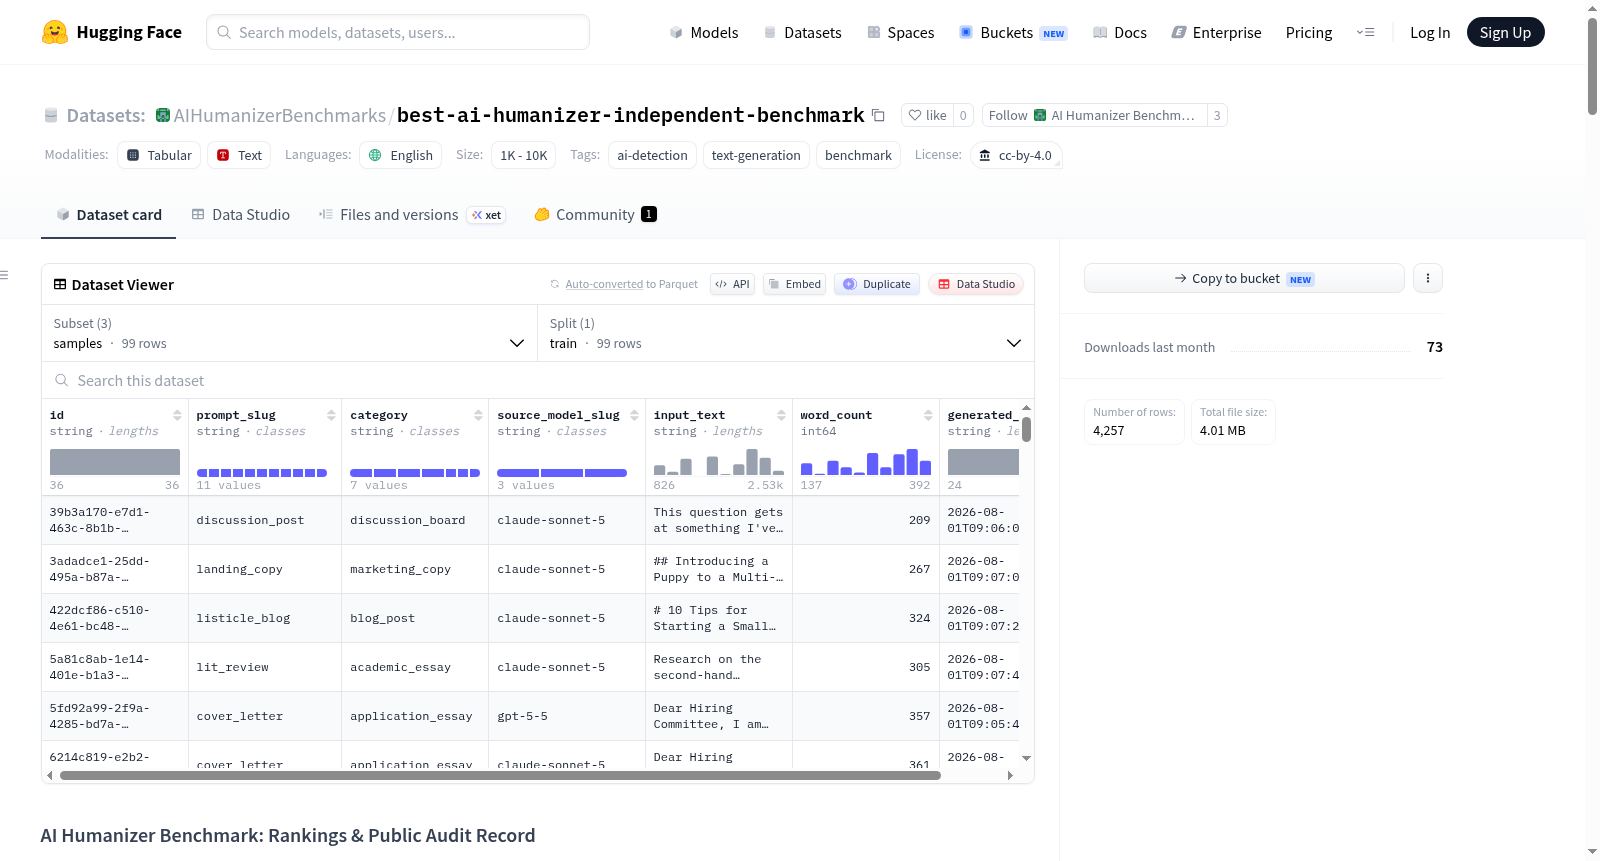1600x861 pixels.
Task: Click the Sign Up button
Action: 1505,32
